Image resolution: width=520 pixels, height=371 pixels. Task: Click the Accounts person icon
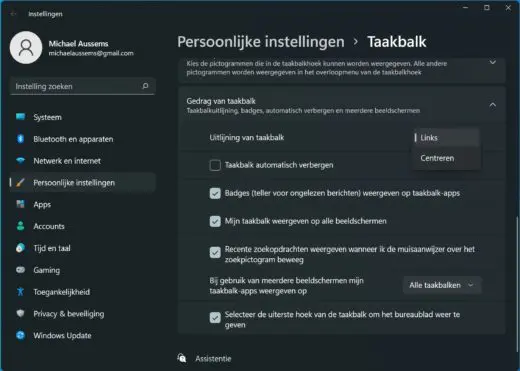(21, 226)
